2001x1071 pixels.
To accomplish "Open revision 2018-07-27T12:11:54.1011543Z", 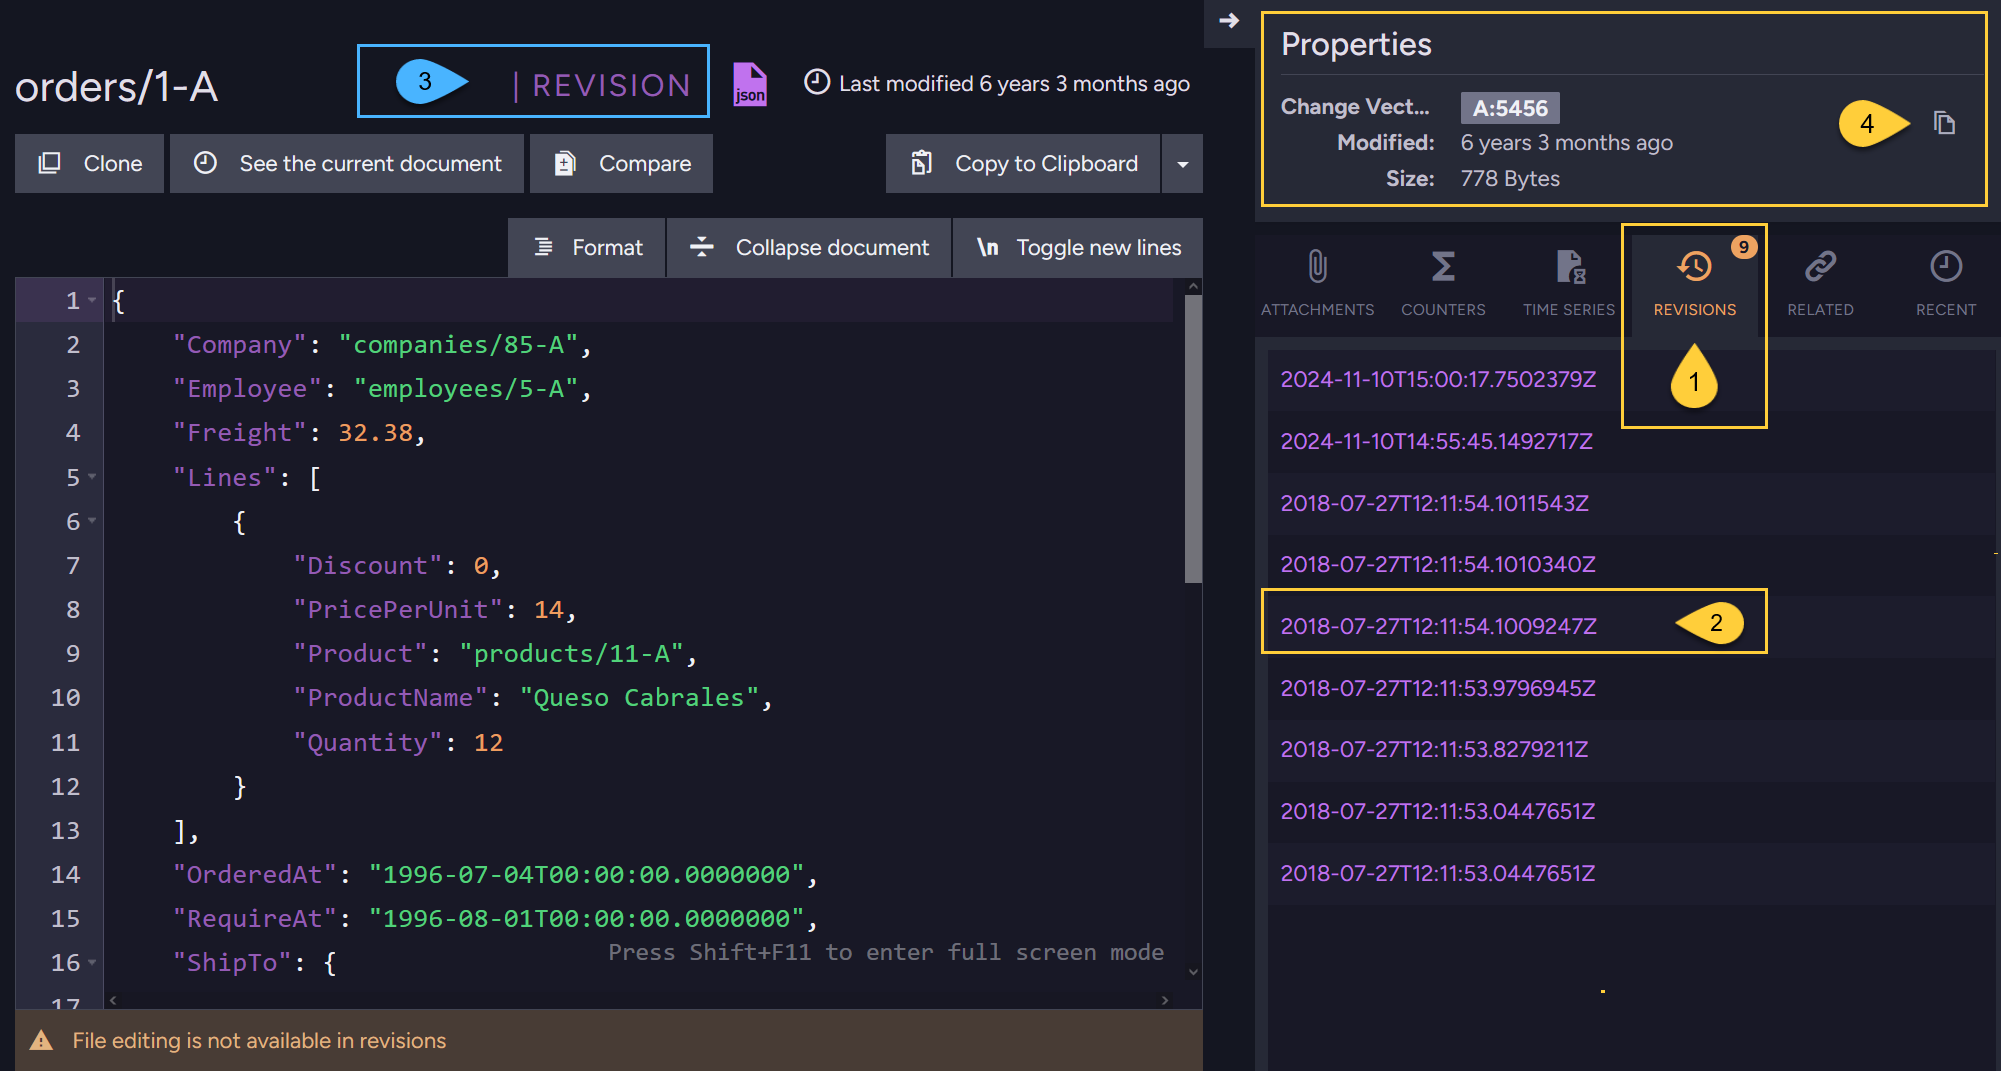I will pyautogui.click(x=1434, y=503).
